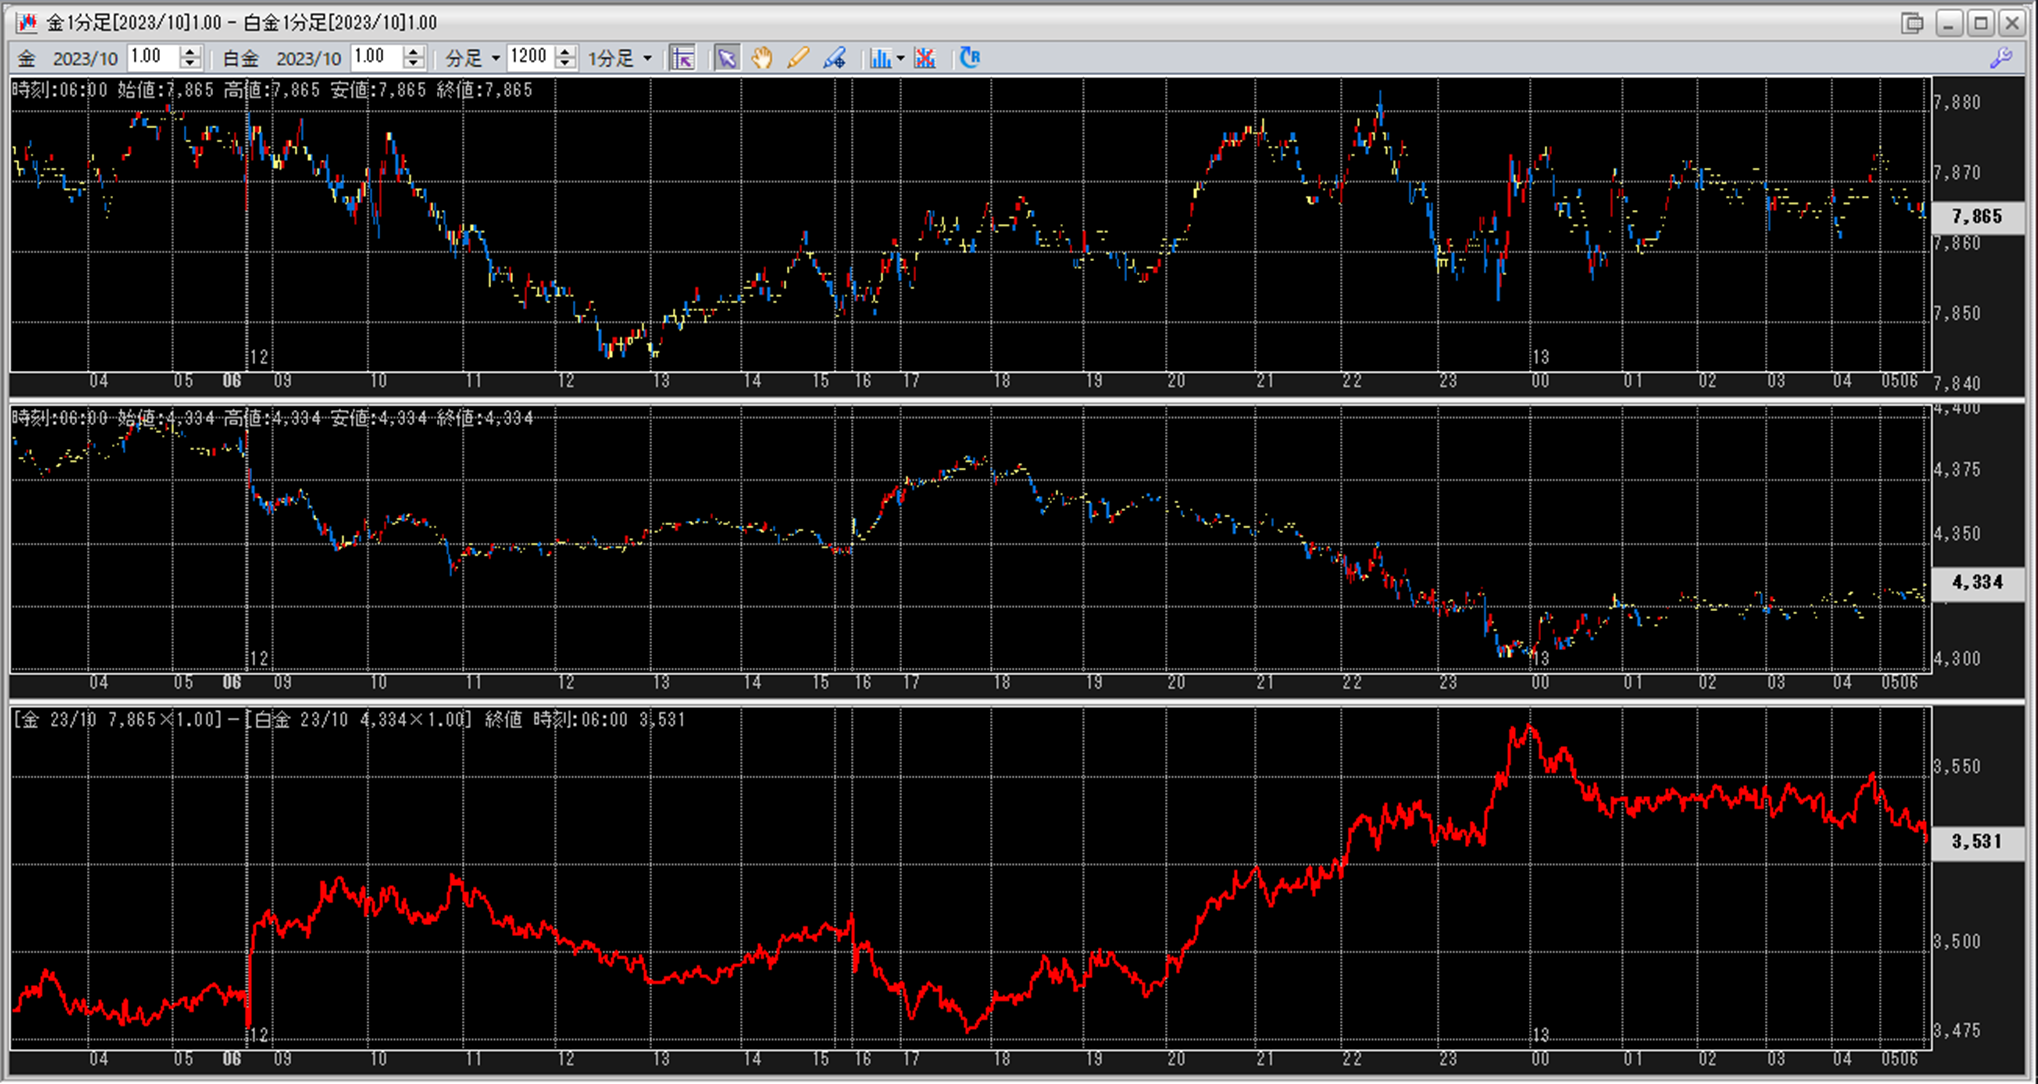Click the drawing edit pen tool

tap(835, 58)
